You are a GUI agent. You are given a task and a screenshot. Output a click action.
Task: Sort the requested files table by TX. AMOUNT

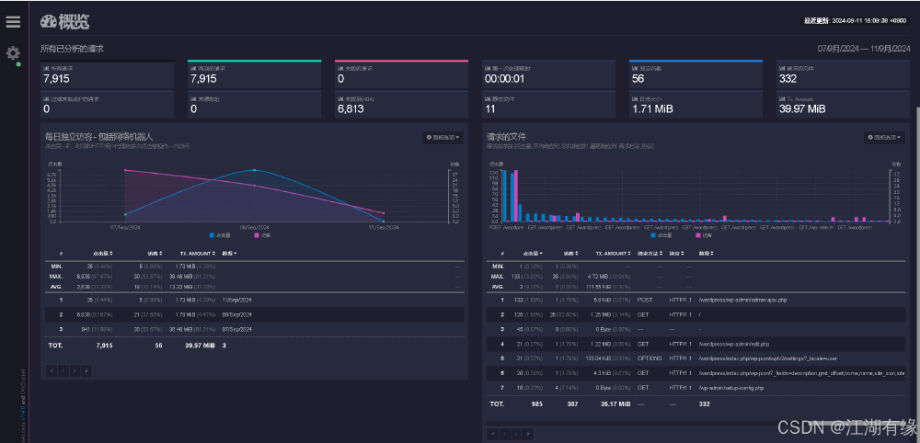pyautogui.click(x=614, y=253)
